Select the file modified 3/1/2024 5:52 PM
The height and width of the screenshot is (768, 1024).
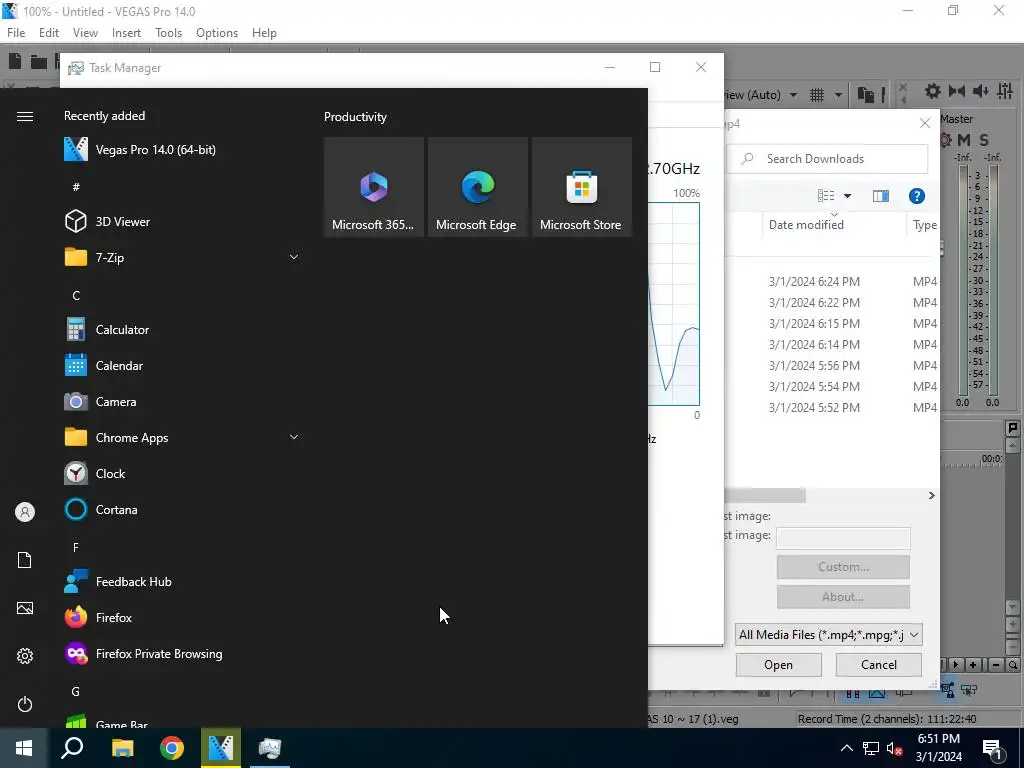pyautogui.click(x=832, y=408)
